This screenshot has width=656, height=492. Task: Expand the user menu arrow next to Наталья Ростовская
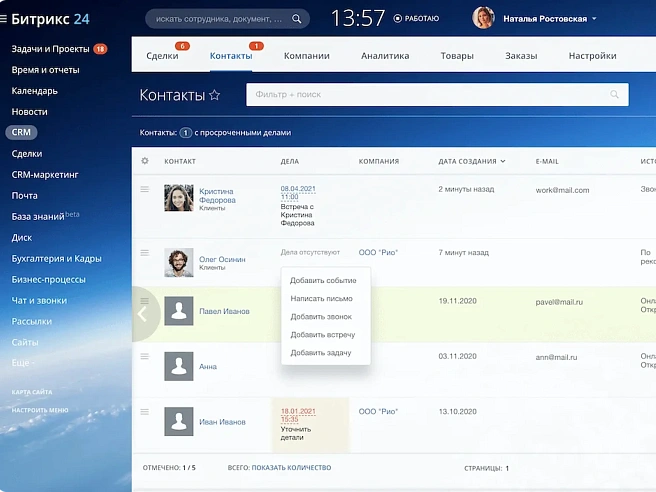[594, 19]
